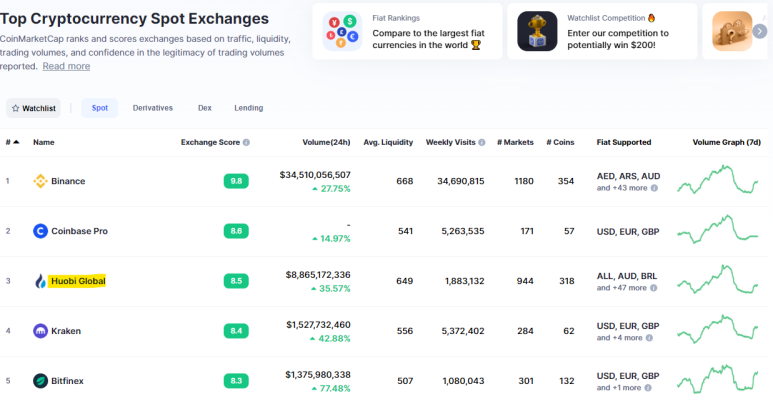This screenshot has height=404, width=773.
Task: Open the Read more link
Action: coord(66,66)
